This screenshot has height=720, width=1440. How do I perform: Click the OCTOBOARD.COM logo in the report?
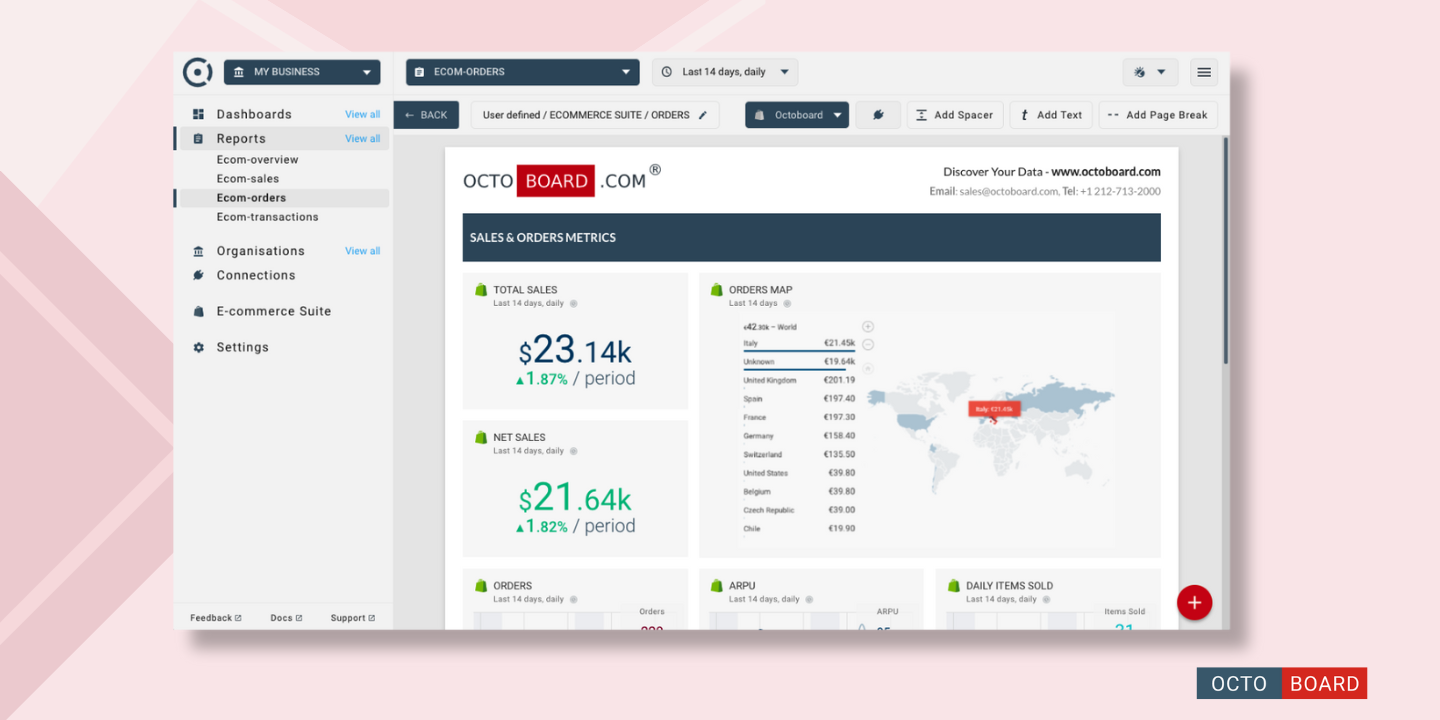tap(562, 180)
